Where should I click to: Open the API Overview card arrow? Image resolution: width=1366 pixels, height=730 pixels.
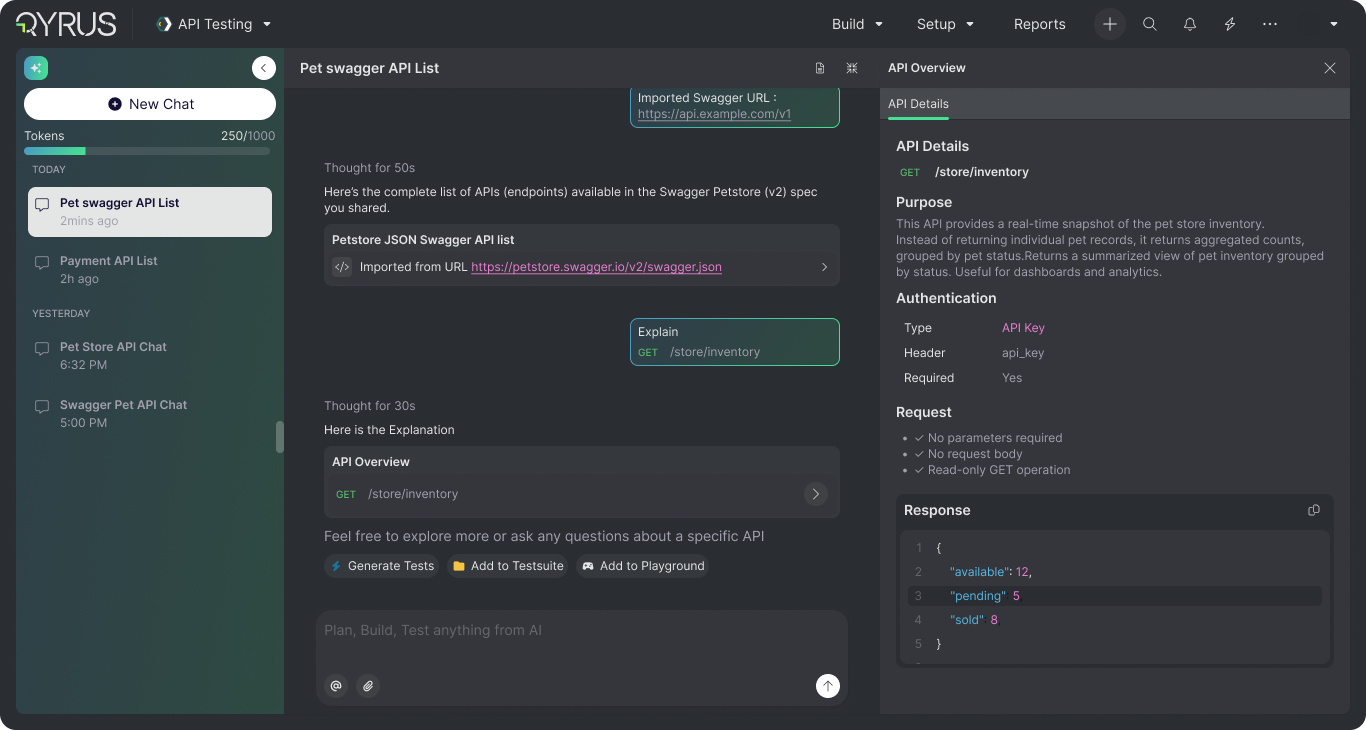coord(816,494)
